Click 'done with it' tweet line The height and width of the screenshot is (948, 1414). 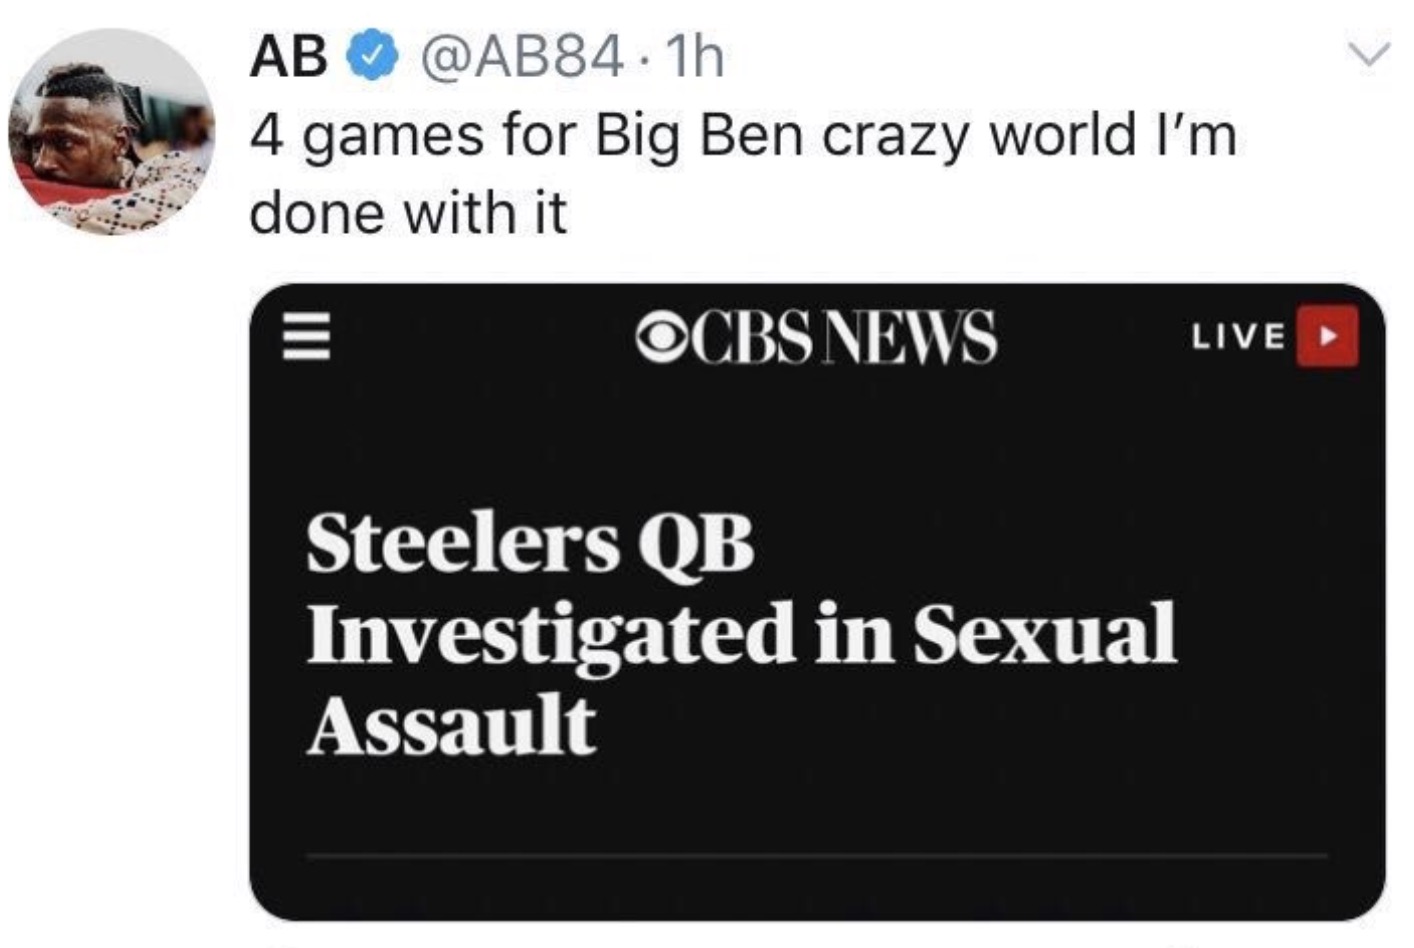point(408,212)
